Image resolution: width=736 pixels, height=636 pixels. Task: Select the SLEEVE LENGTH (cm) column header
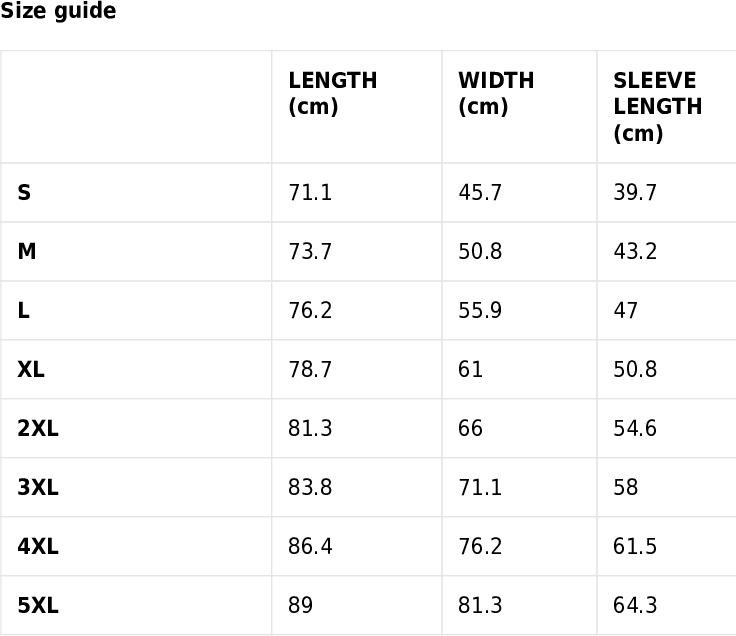(658, 107)
